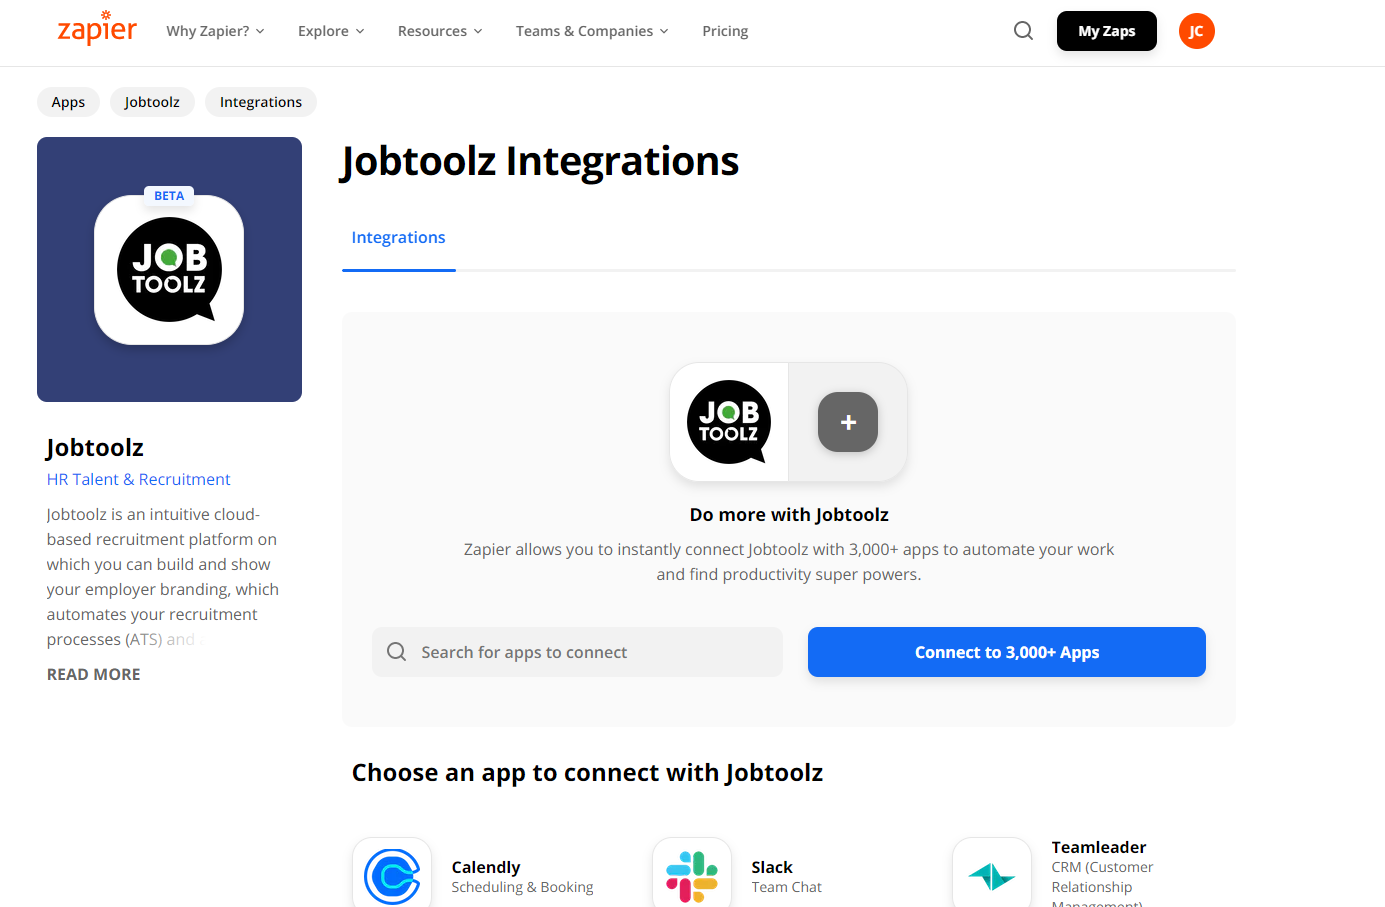Open the HR Talent & Recruitment link
This screenshot has width=1385, height=907.
point(138,479)
